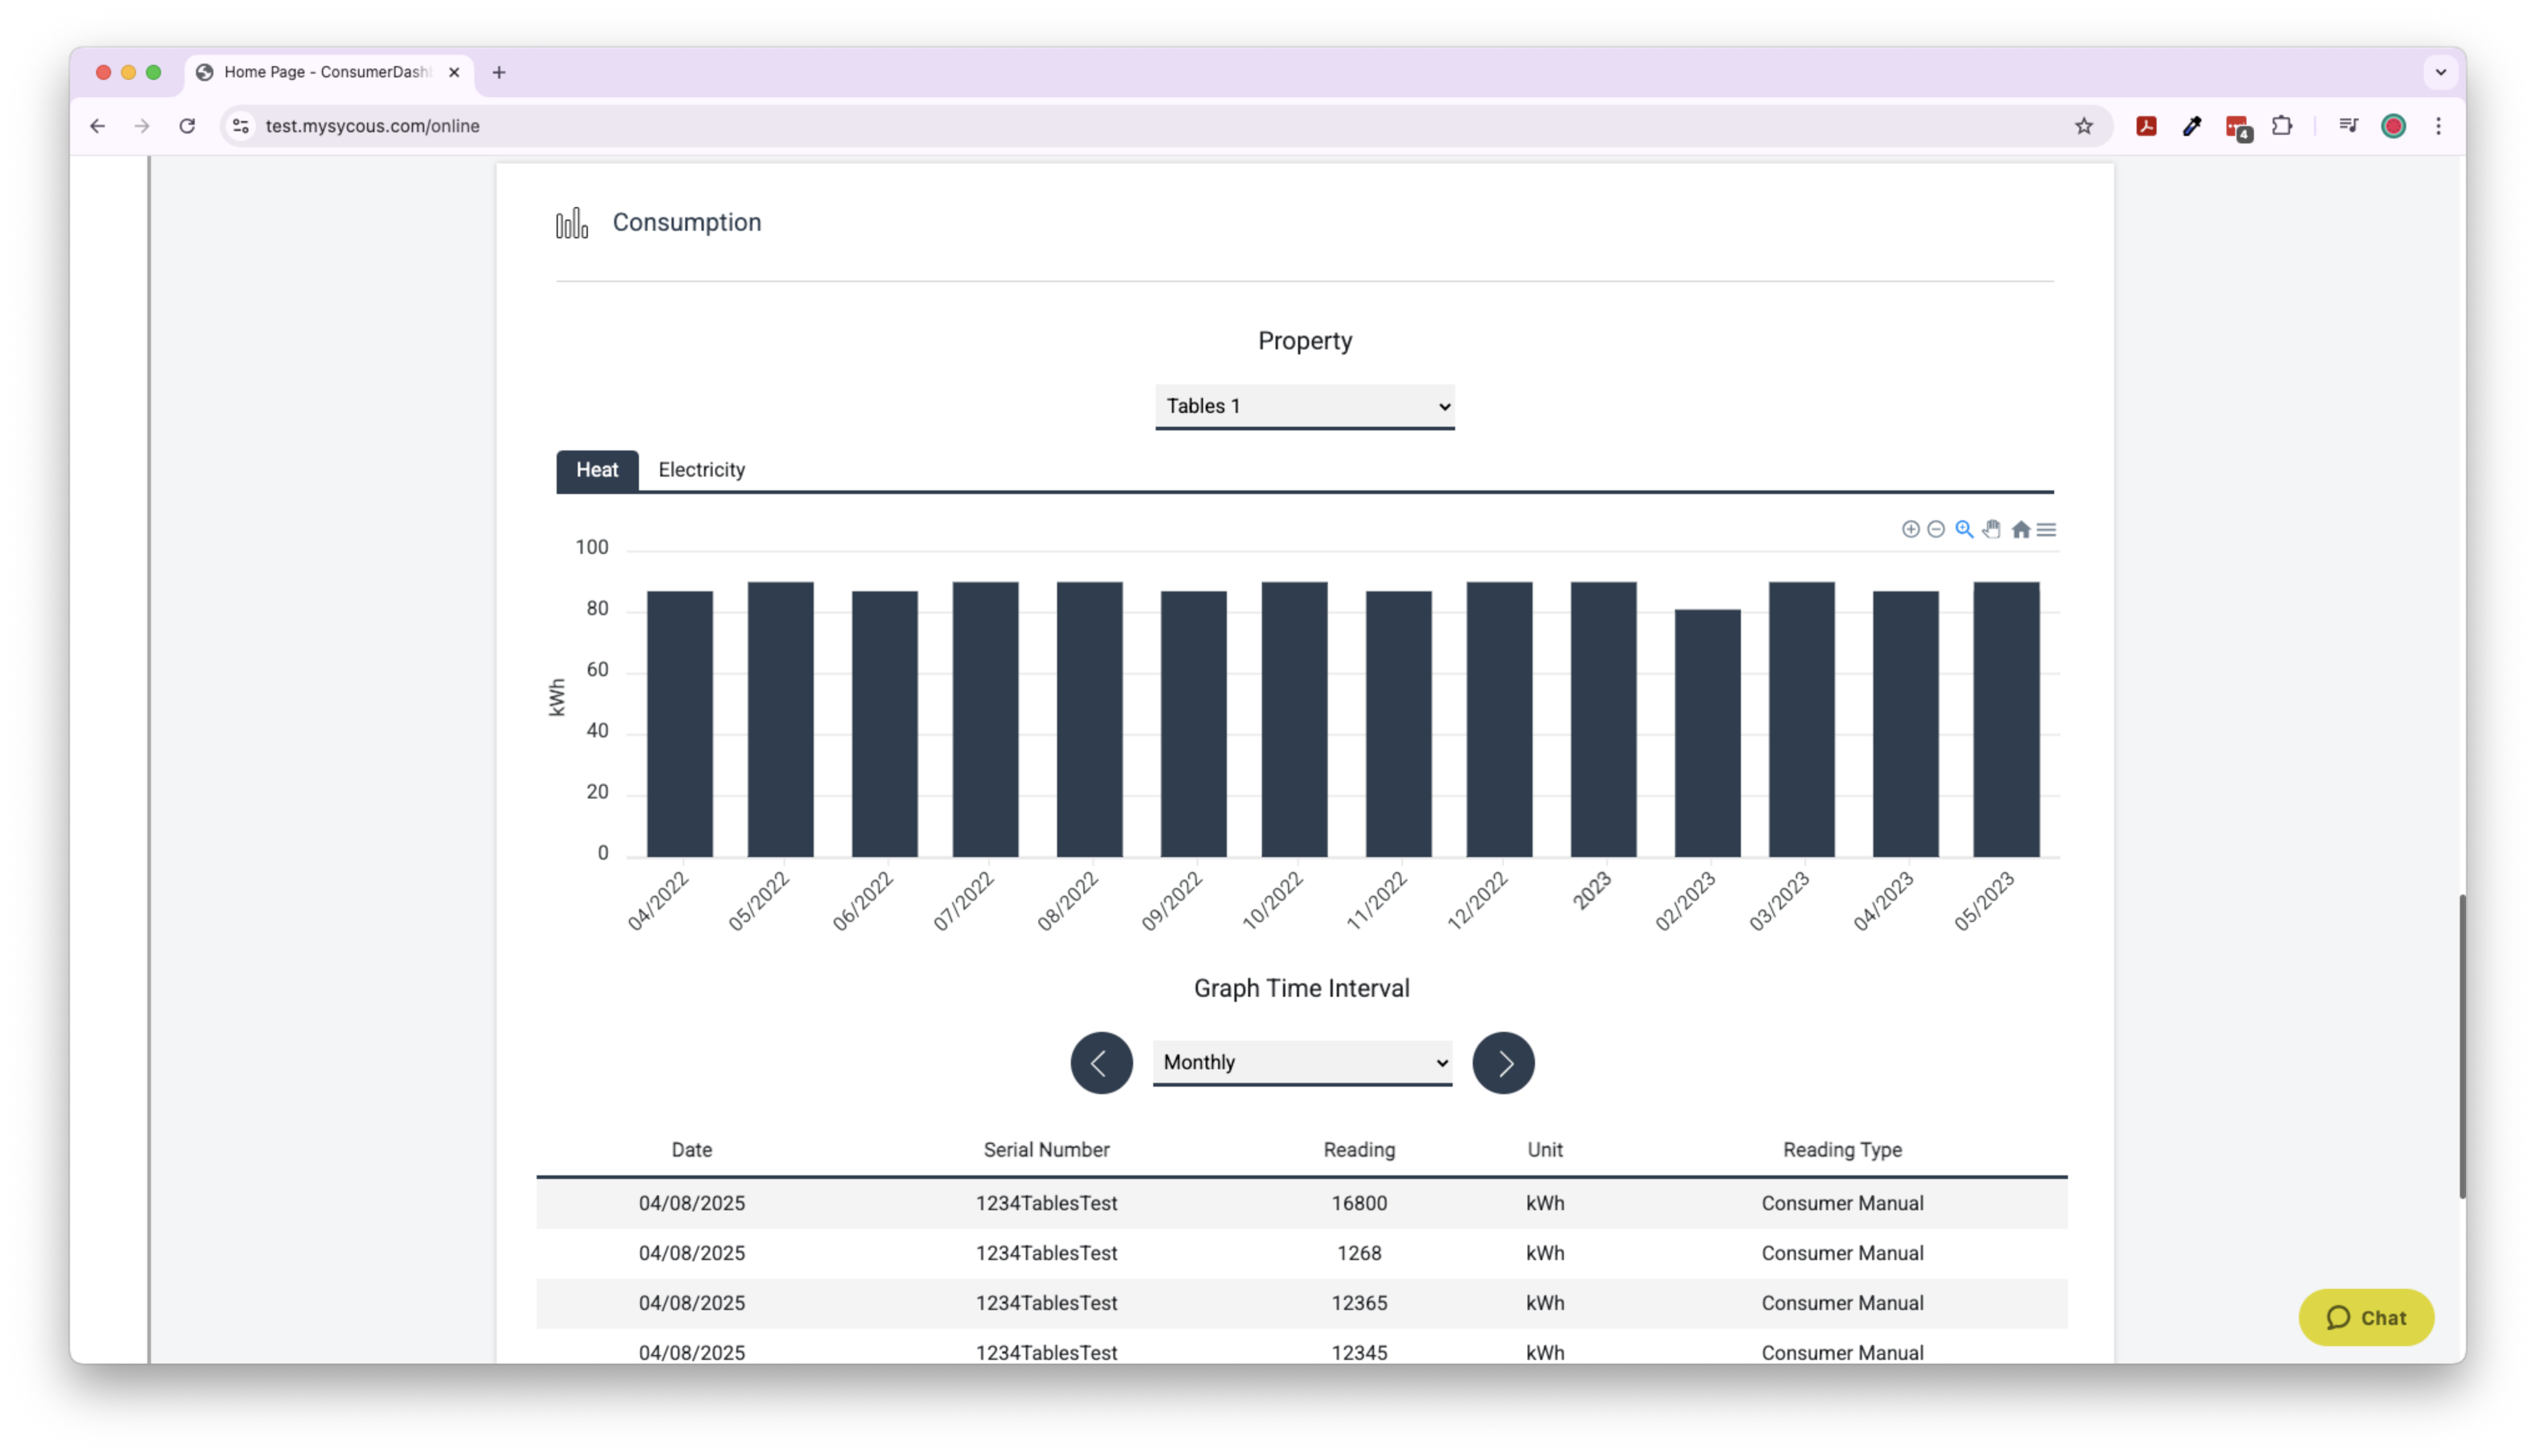Go to previous time interval
This screenshot has width=2536, height=1456.
1101,1062
